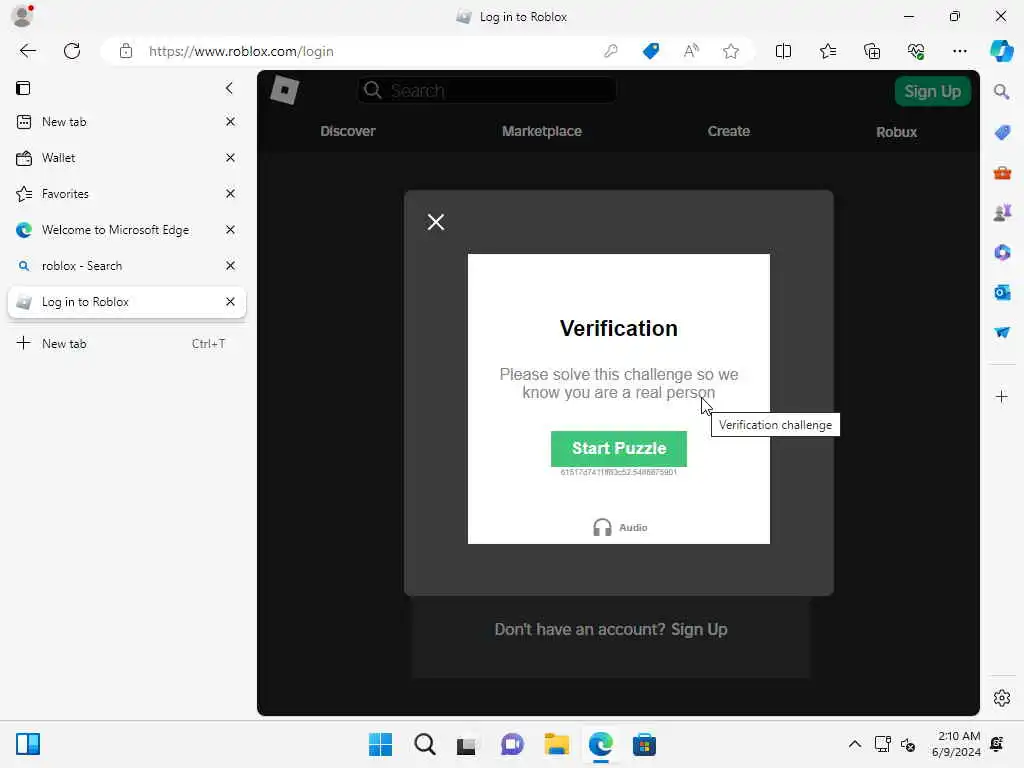This screenshot has height=768, width=1024.
Task: Switch to roblox - Search tab
Action: point(127,265)
